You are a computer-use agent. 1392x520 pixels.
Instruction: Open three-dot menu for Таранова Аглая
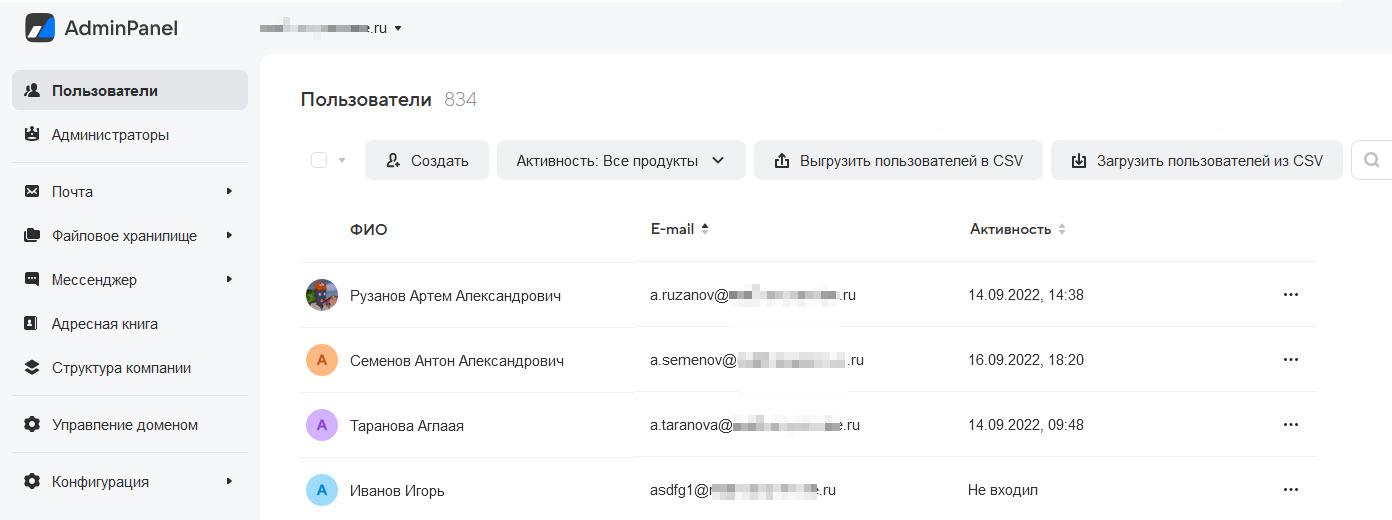[1290, 425]
